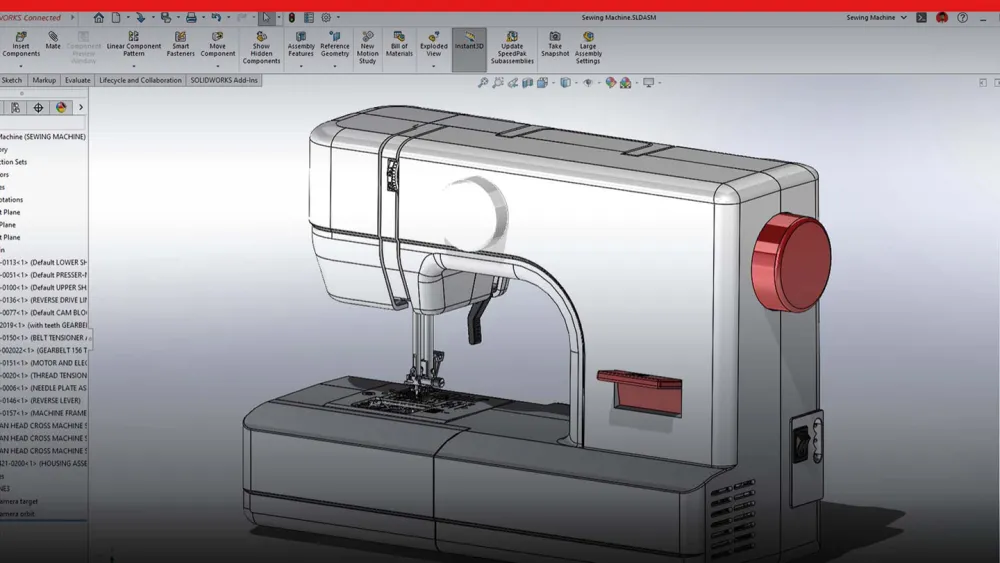Image resolution: width=1000 pixels, height=563 pixels.
Task: Click the Edit Appearance color ball icon
Action: pos(610,82)
